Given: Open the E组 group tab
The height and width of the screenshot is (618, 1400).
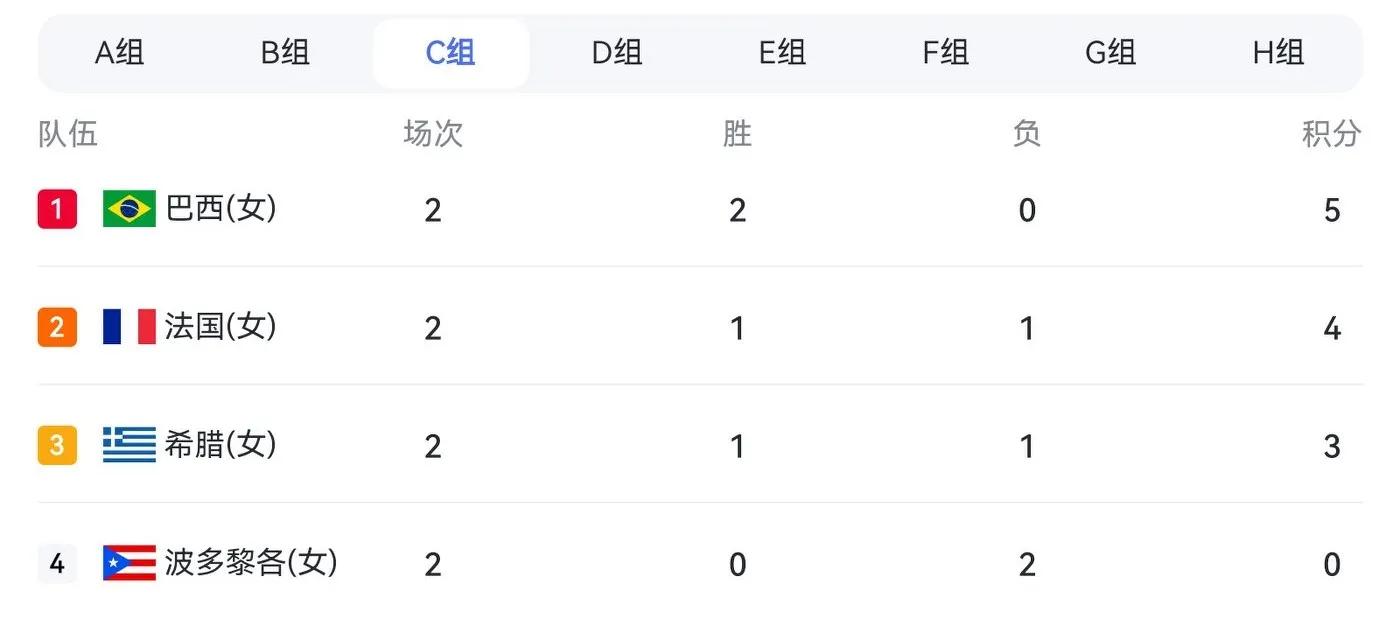Looking at the screenshot, I should click(x=782, y=53).
